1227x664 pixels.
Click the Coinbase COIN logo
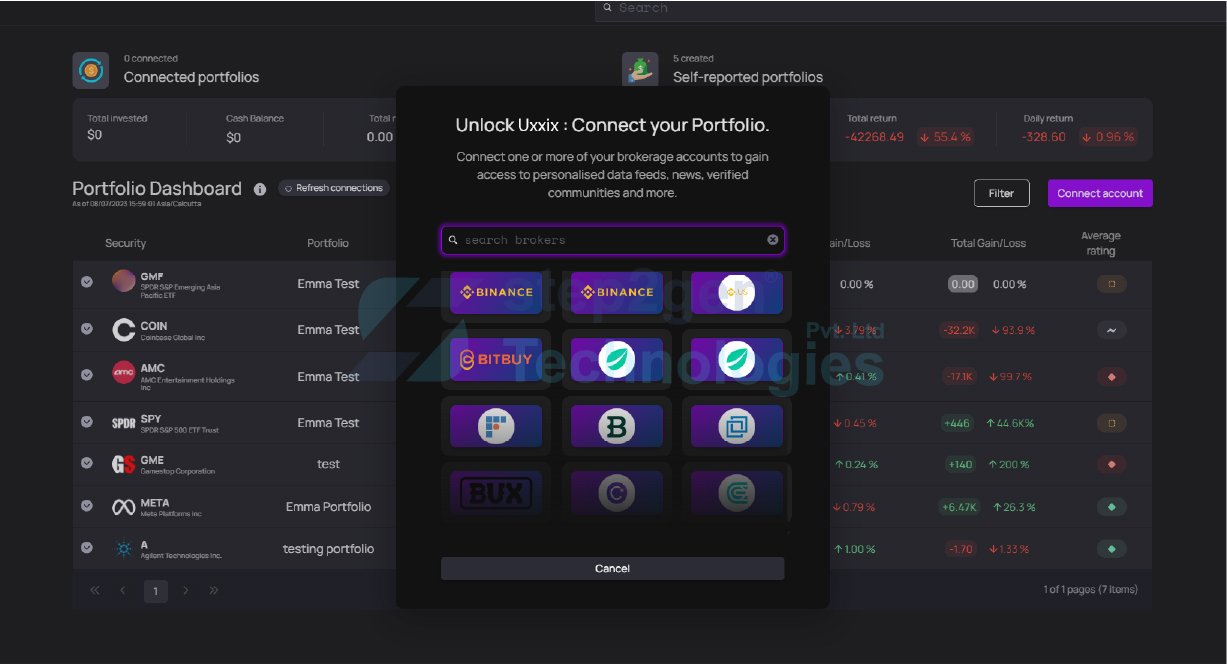click(x=124, y=330)
